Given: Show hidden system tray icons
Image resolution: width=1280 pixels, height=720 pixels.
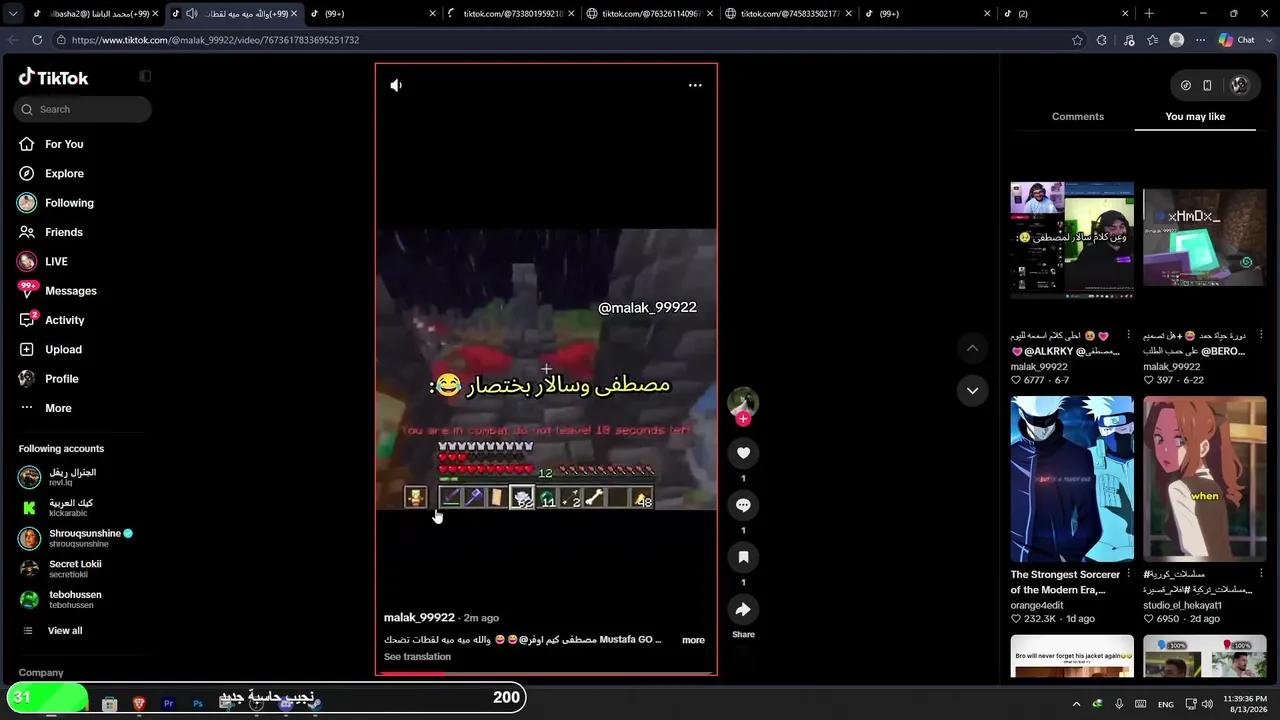Looking at the screenshot, I should pos(1076,704).
